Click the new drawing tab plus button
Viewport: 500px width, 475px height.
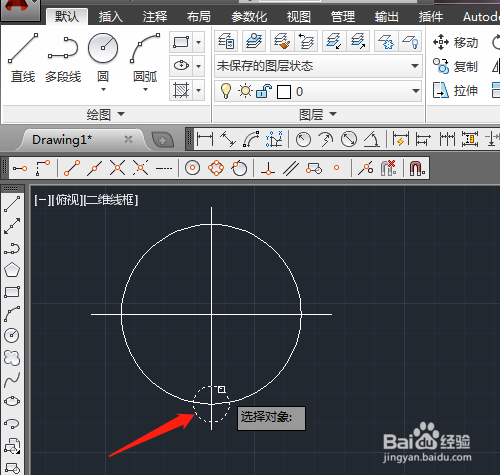[163, 140]
